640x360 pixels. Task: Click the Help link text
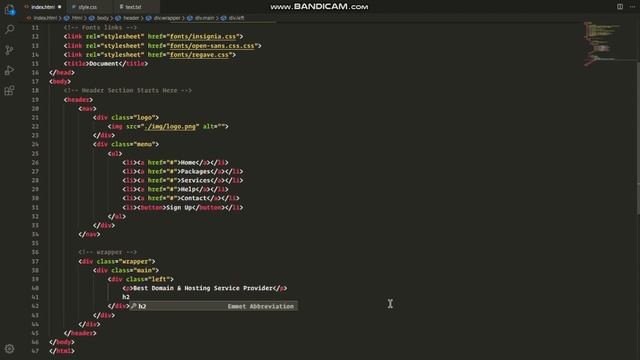pyautogui.click(x=188, y=189)
